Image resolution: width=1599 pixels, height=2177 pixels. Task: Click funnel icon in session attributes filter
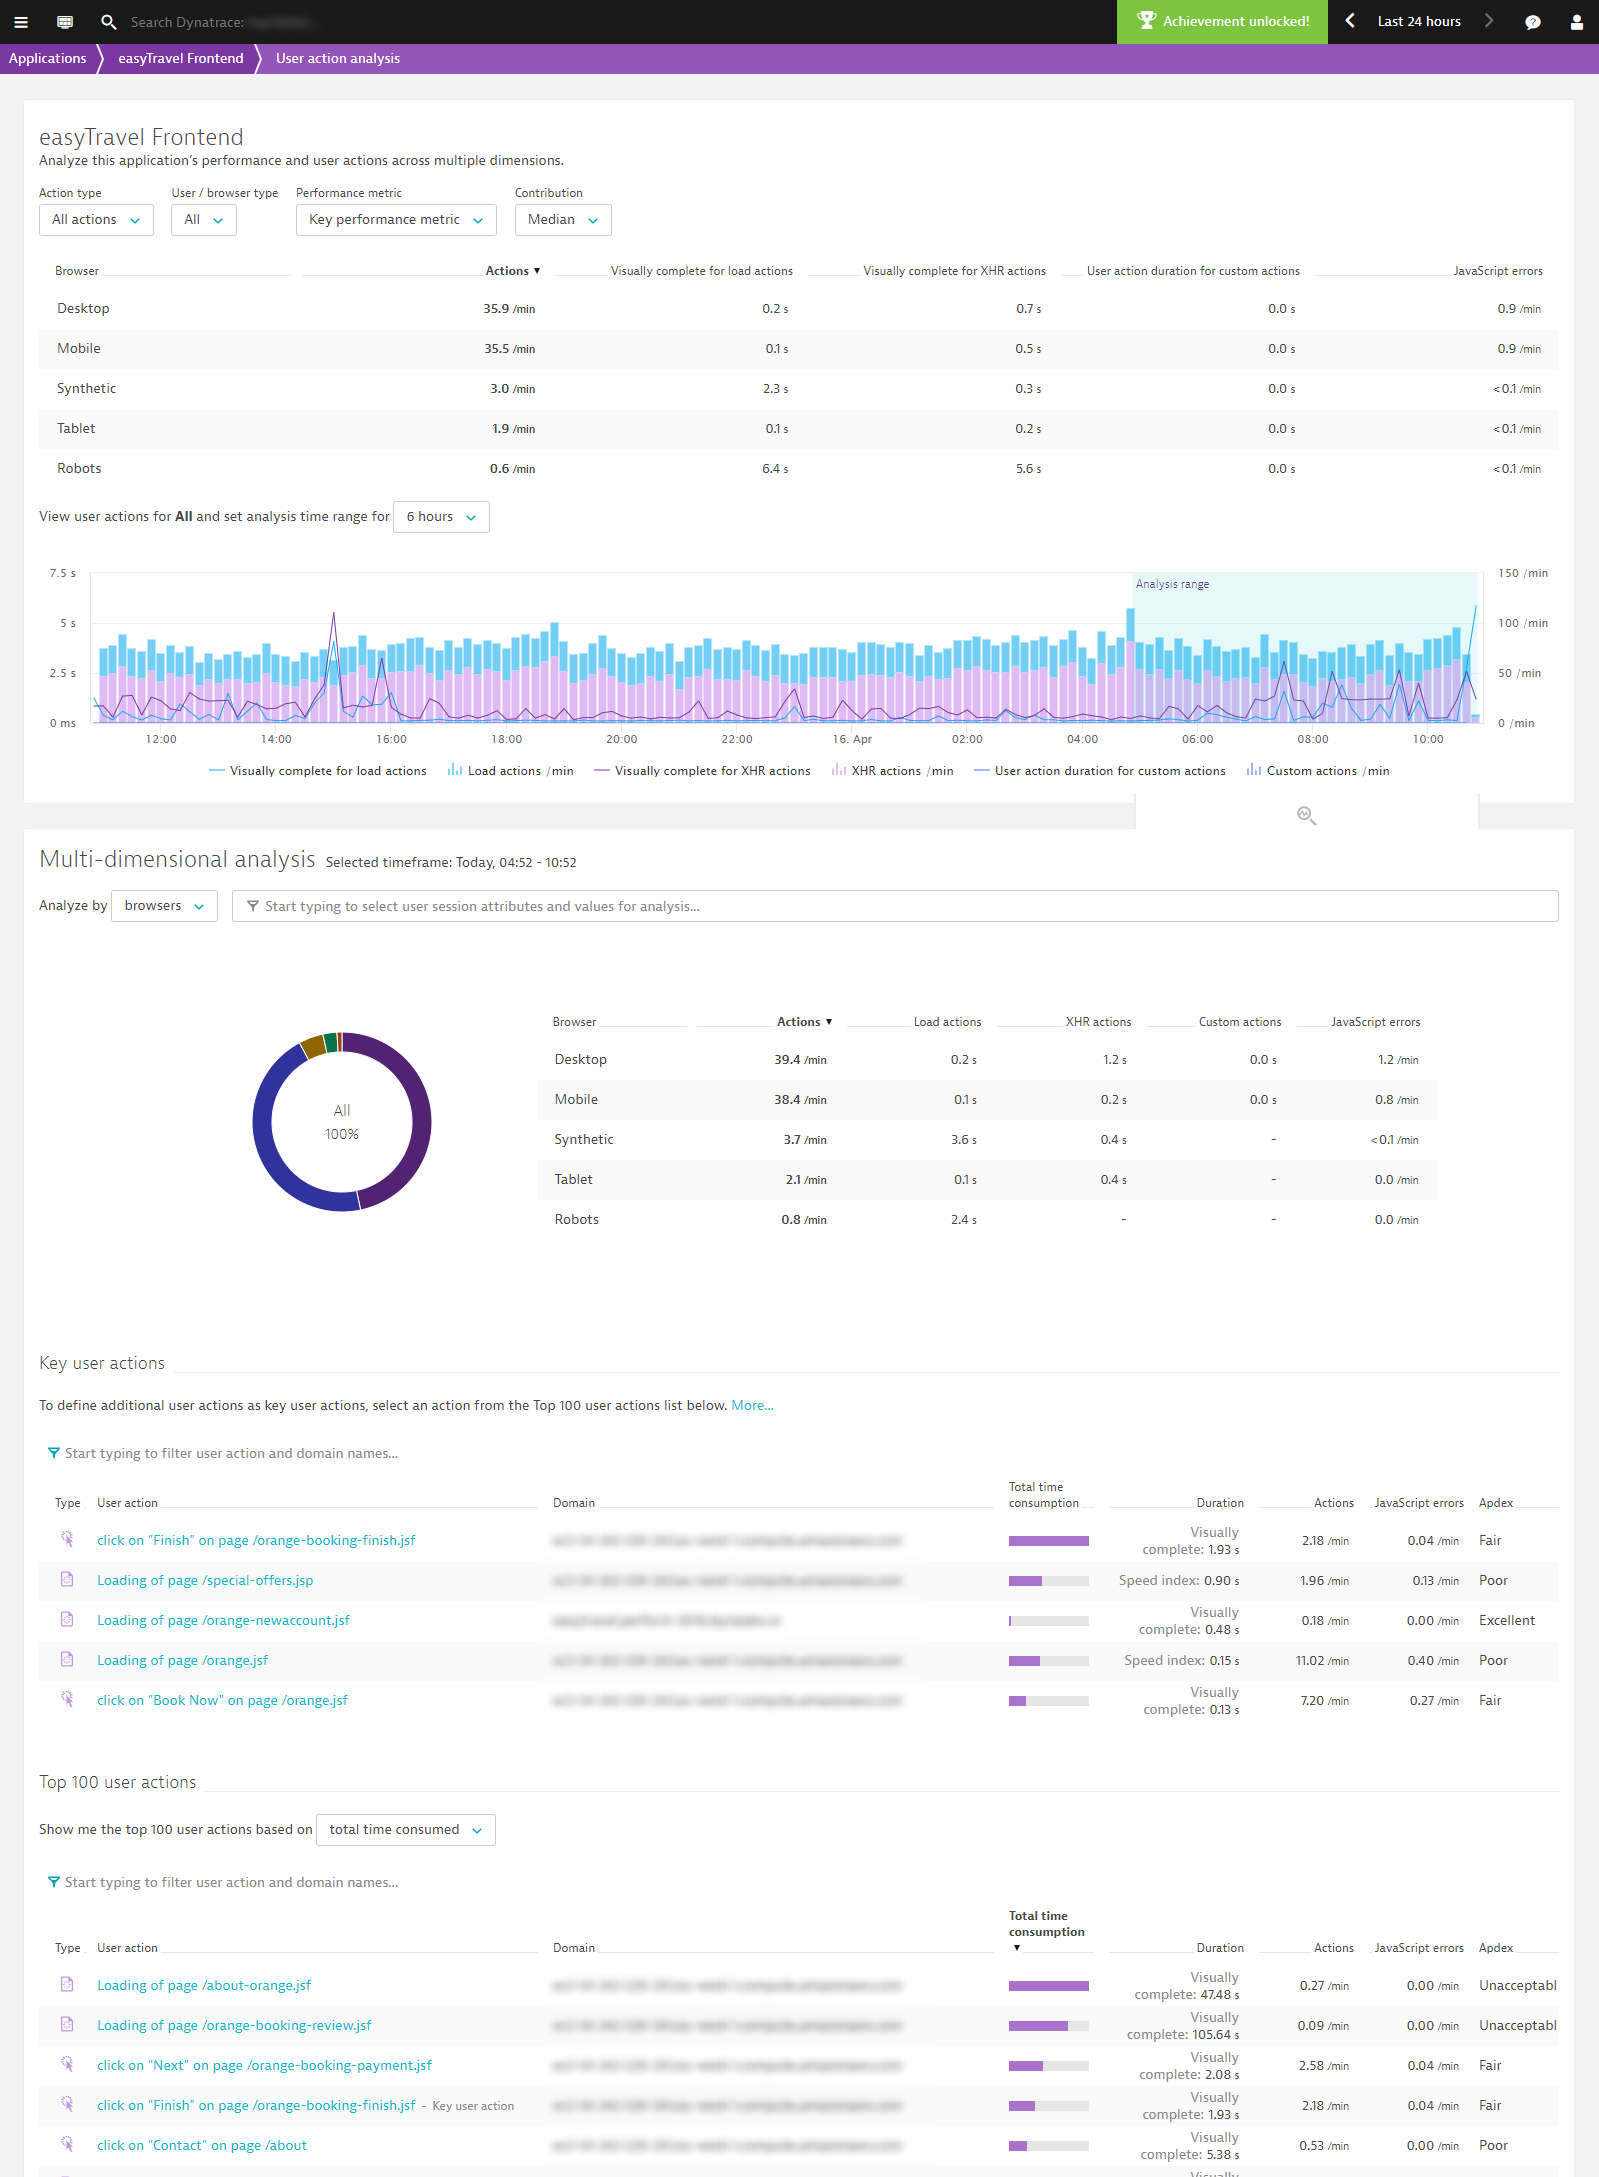[x=253, y=906]
